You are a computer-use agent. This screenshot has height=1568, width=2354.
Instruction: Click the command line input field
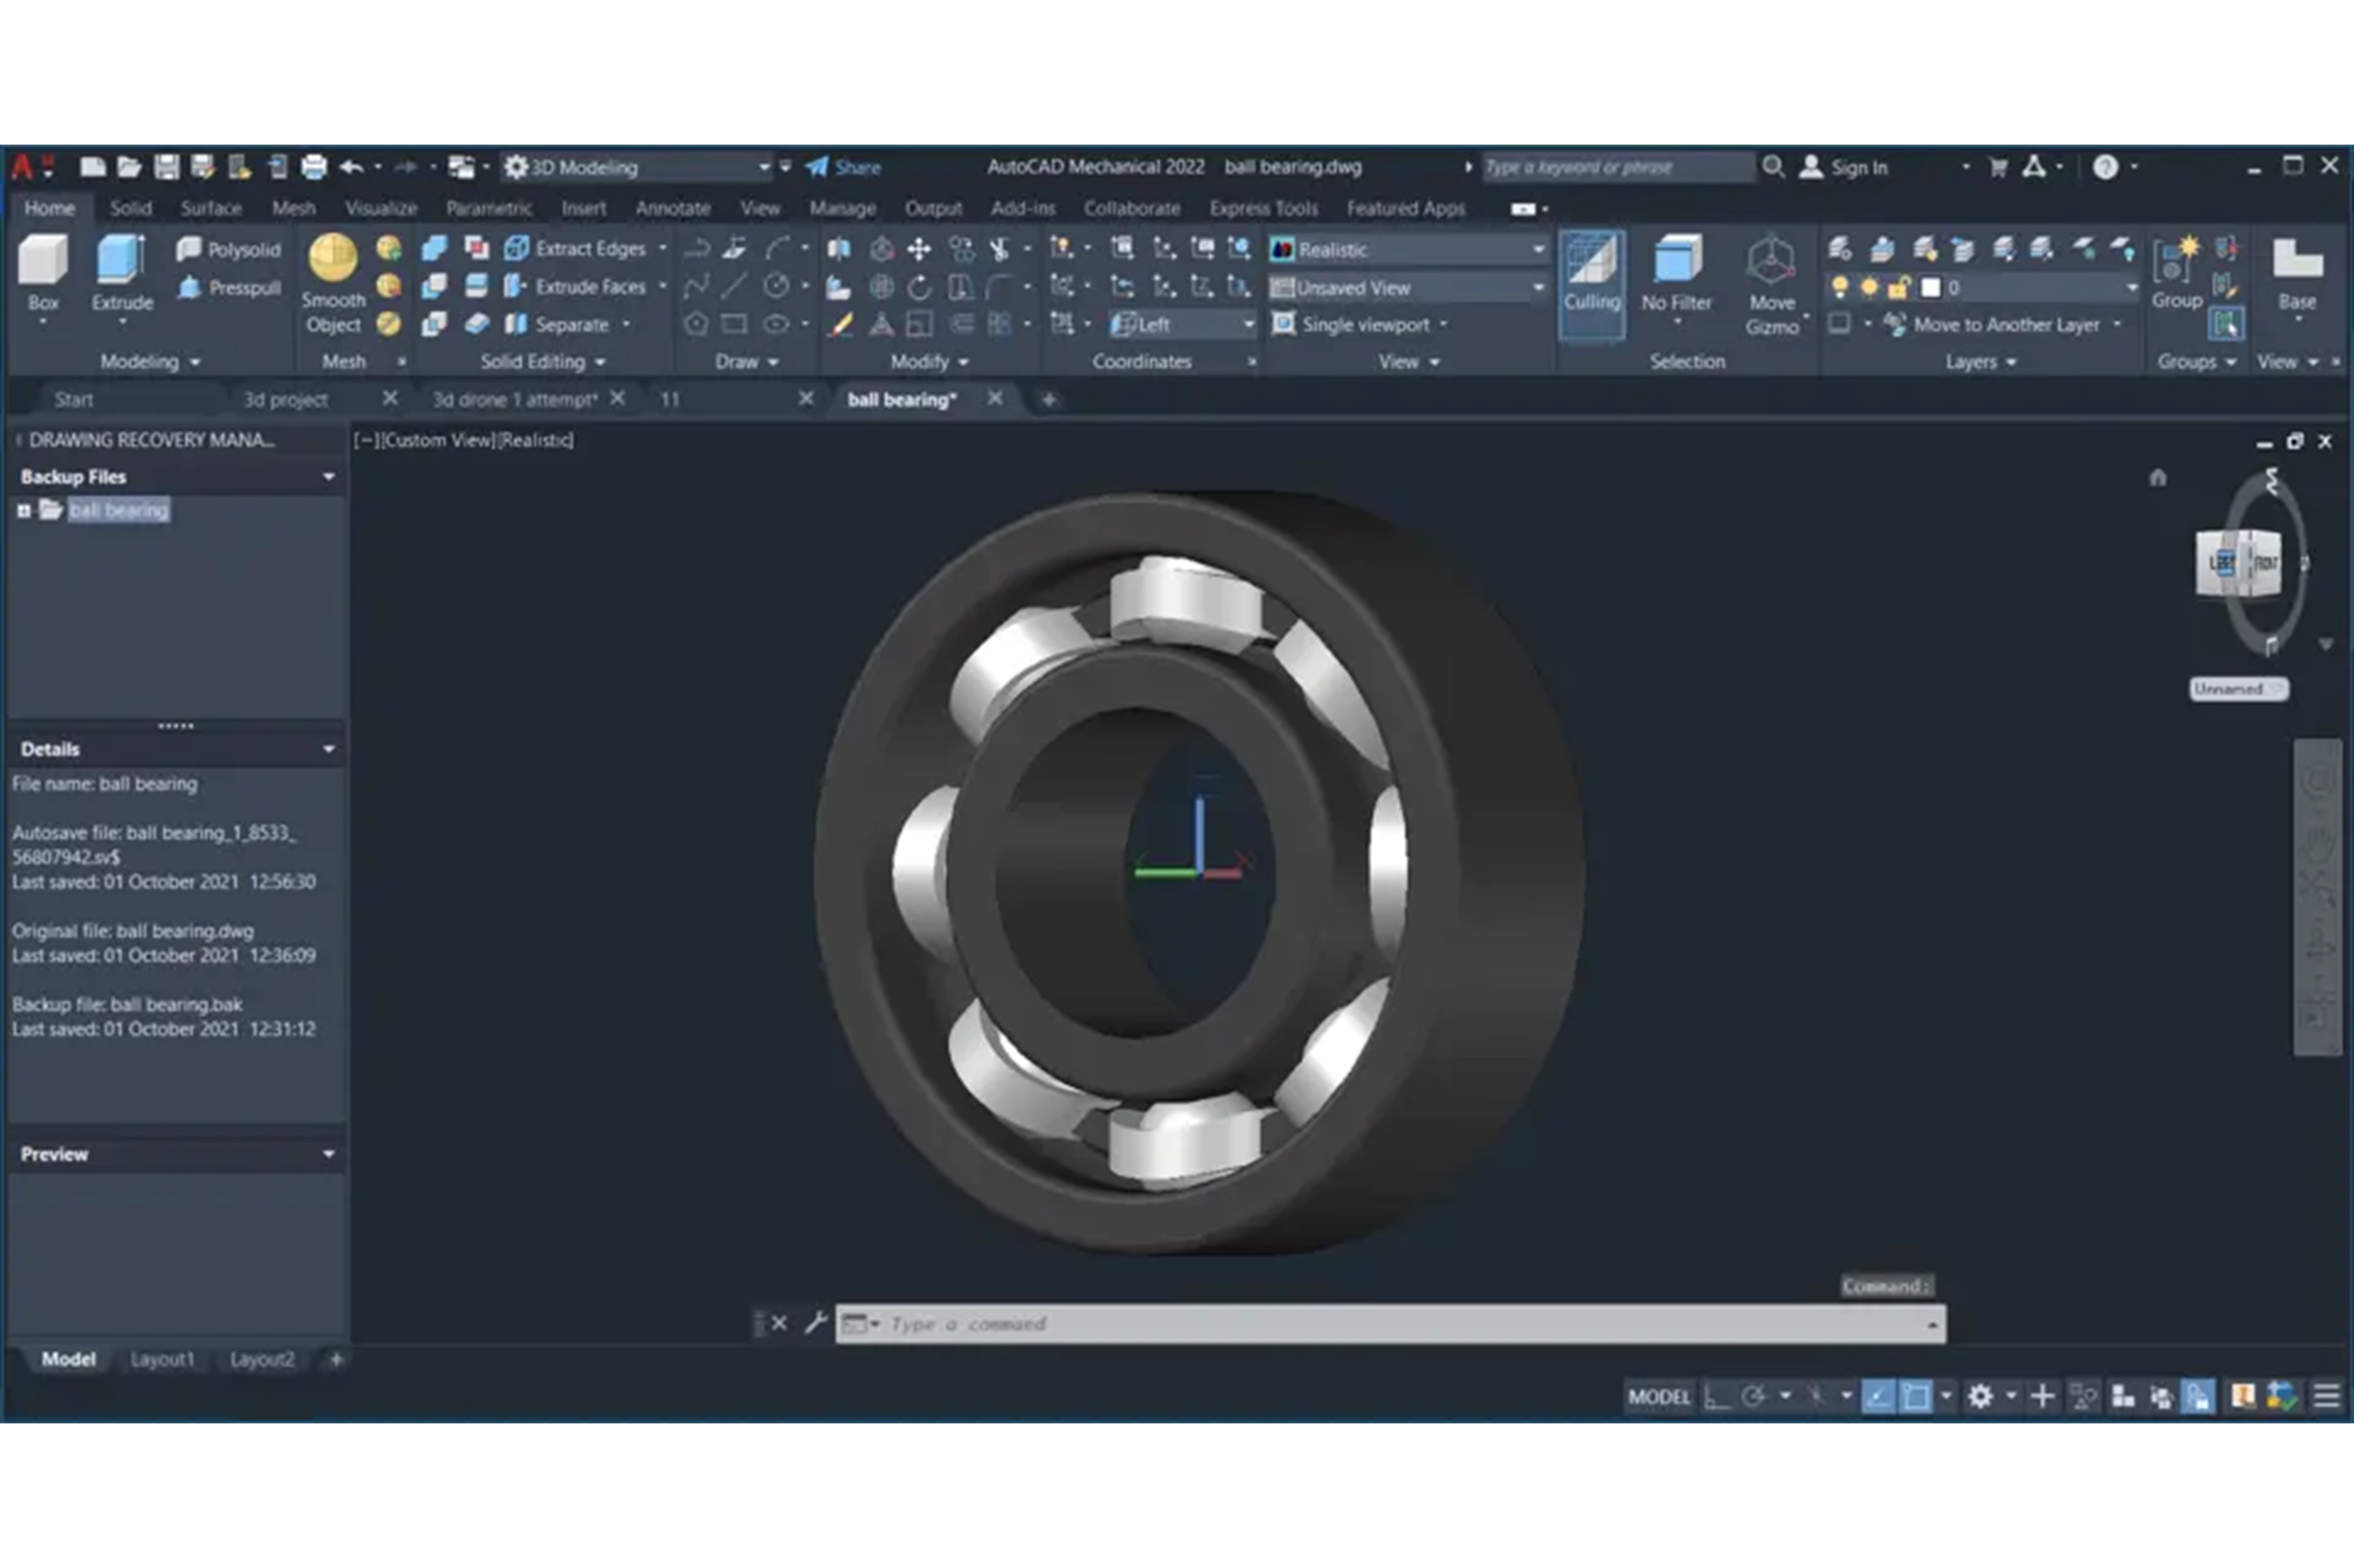click(1390, 1323)
